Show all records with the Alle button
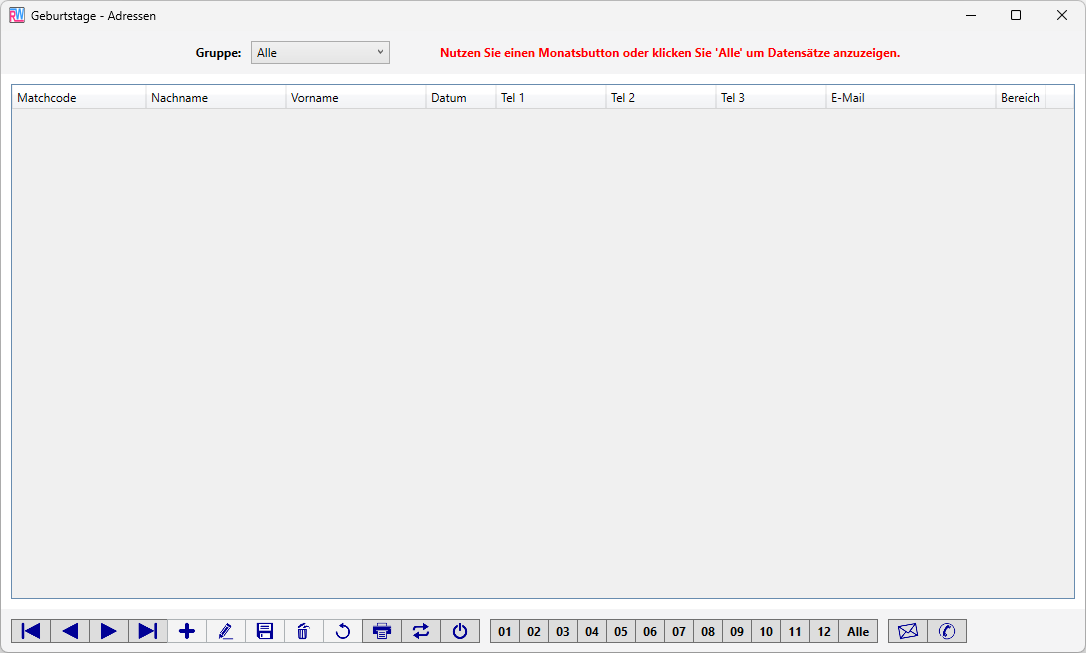This screenshot has width=1086, height=653. pos(858,631)
